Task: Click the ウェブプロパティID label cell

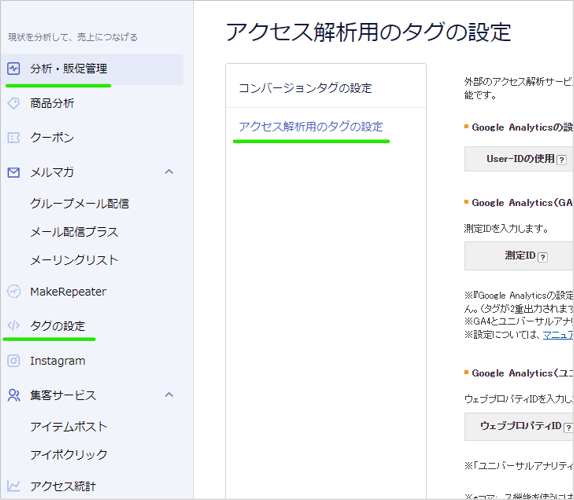Action: pos(519,426)
